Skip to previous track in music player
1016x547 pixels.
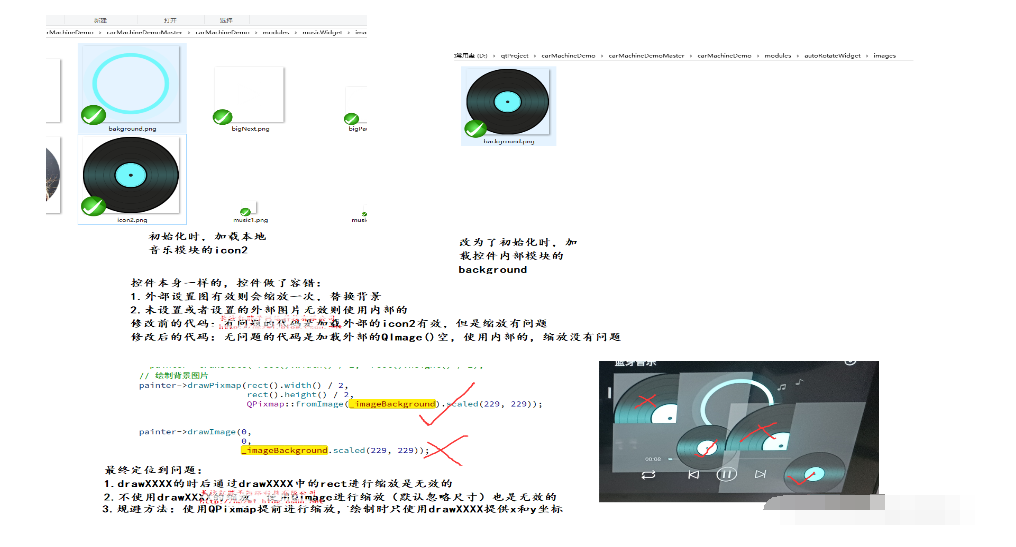[x=693, y=474]
